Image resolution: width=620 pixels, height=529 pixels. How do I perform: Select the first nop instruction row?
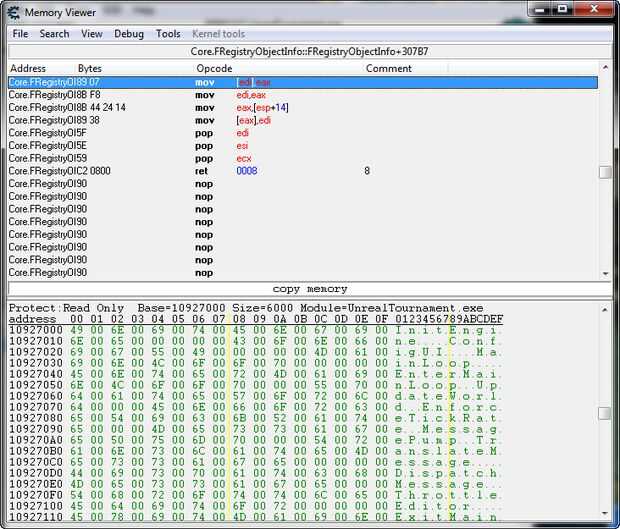pyautogui.click(x=303, y=183)
